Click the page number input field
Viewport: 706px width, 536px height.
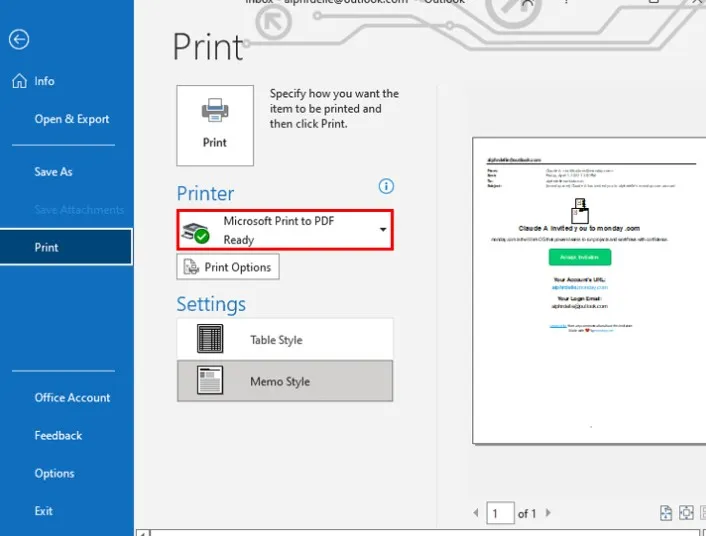(499, 514)
